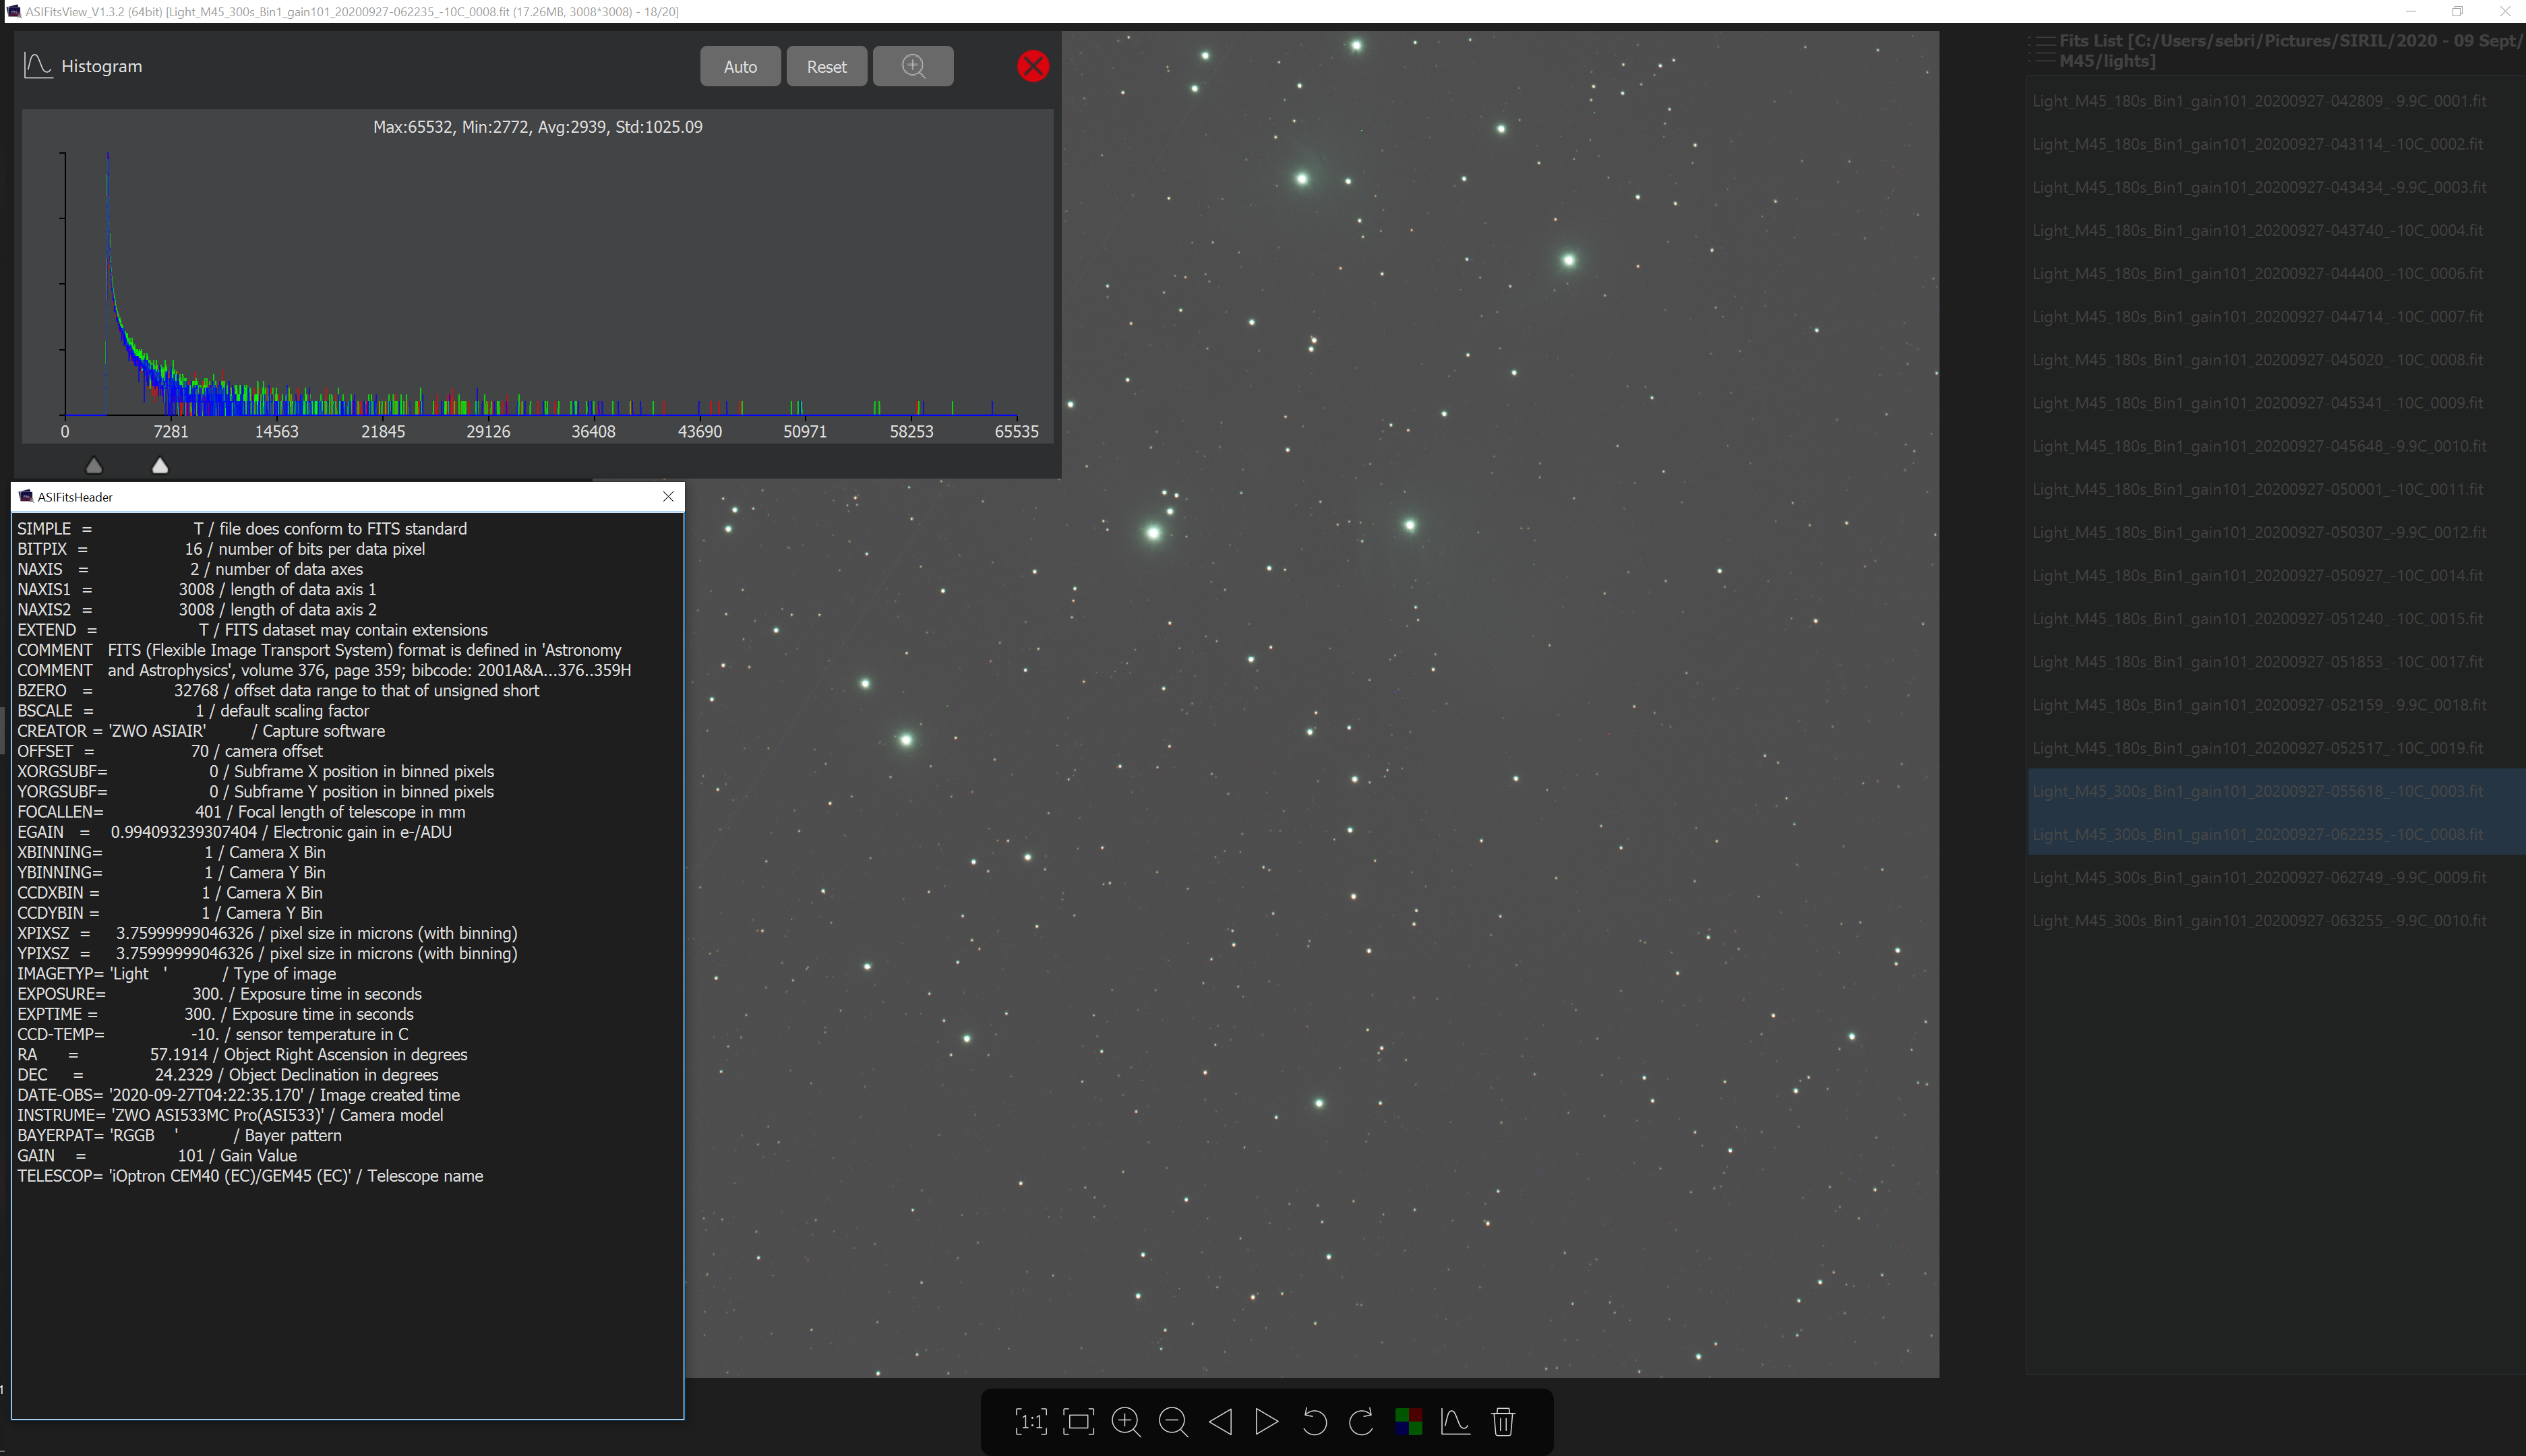Click the Reset histogram button
The image size is (2526, 1456).
[826, 67]
